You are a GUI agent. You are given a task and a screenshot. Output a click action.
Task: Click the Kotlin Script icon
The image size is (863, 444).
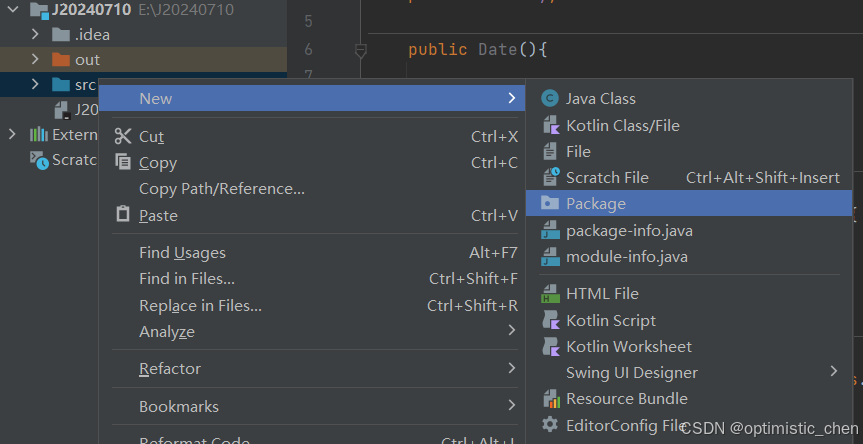pos(549,320)
